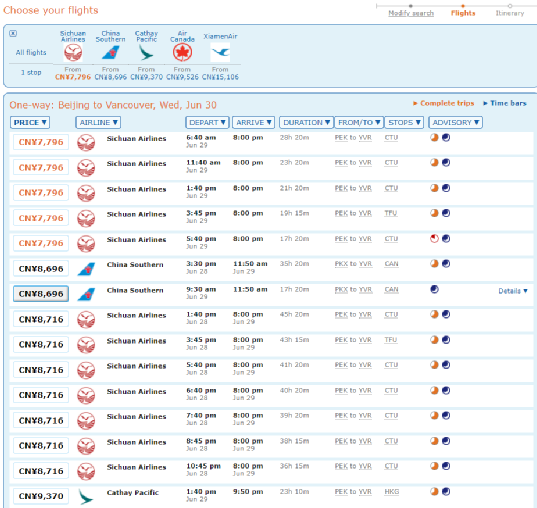Click the blue advisory icon on the 9:30 am China Southern flight

coord(434,289)
